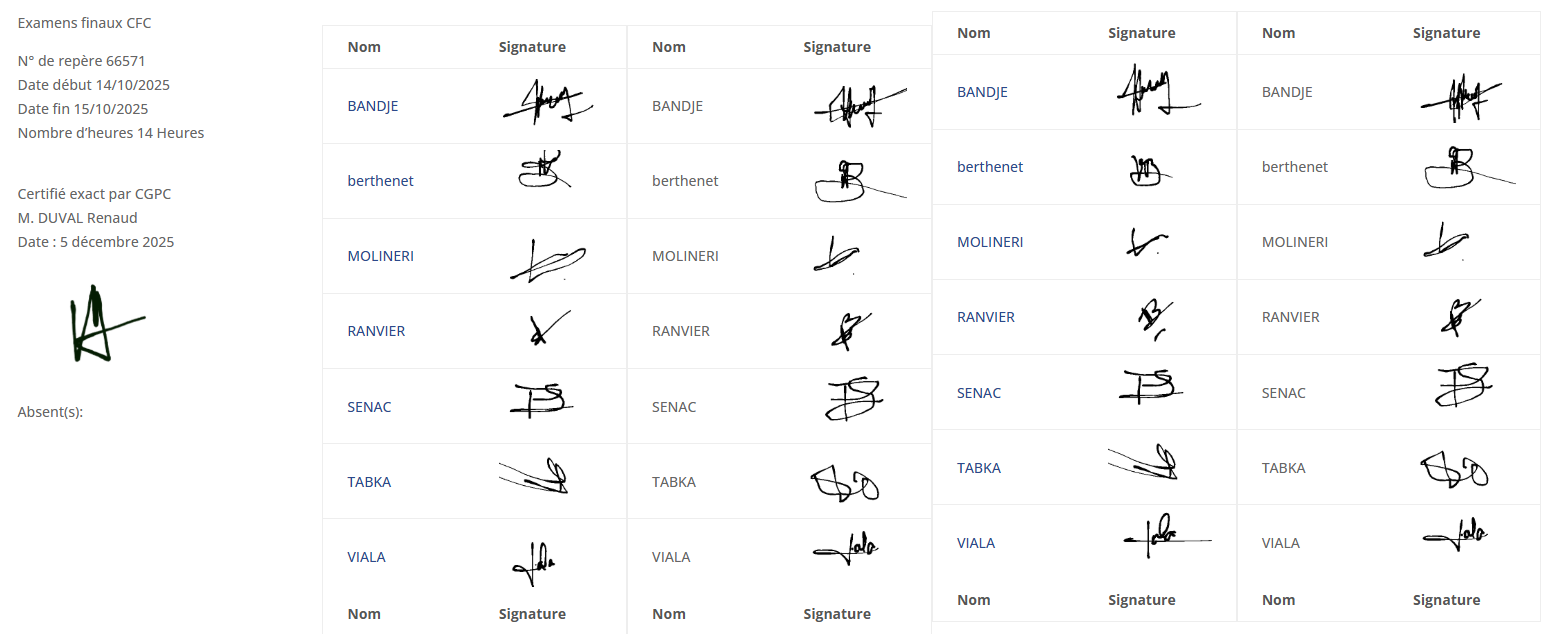The width and height of the screenshot is (1549, 634).
Task: Select the "M. DUVAL Renaud" certifier name
Action: pos(78,218)
